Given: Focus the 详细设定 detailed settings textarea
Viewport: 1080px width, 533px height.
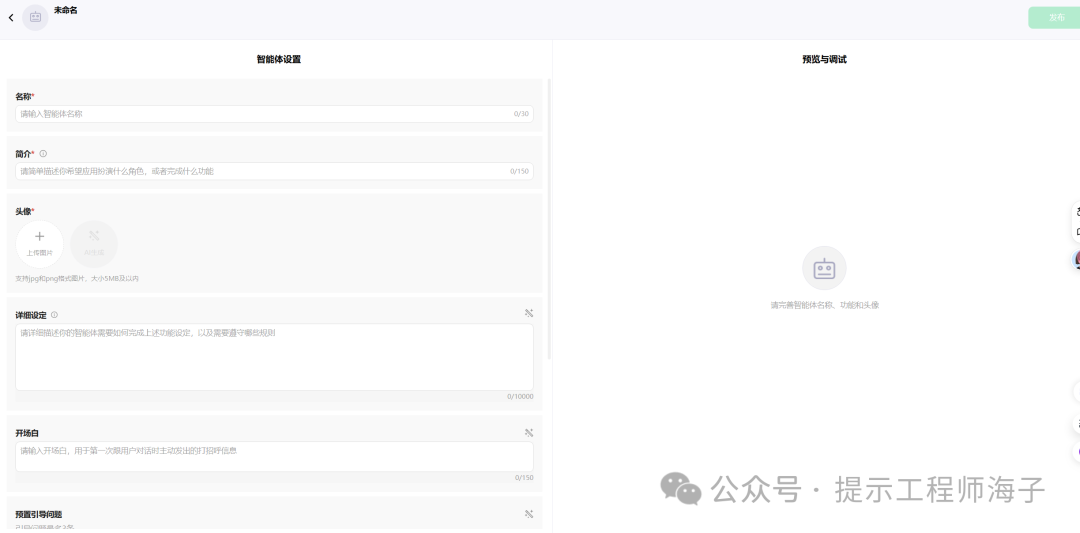Looking at the screenshot, I should click(274, 357).
